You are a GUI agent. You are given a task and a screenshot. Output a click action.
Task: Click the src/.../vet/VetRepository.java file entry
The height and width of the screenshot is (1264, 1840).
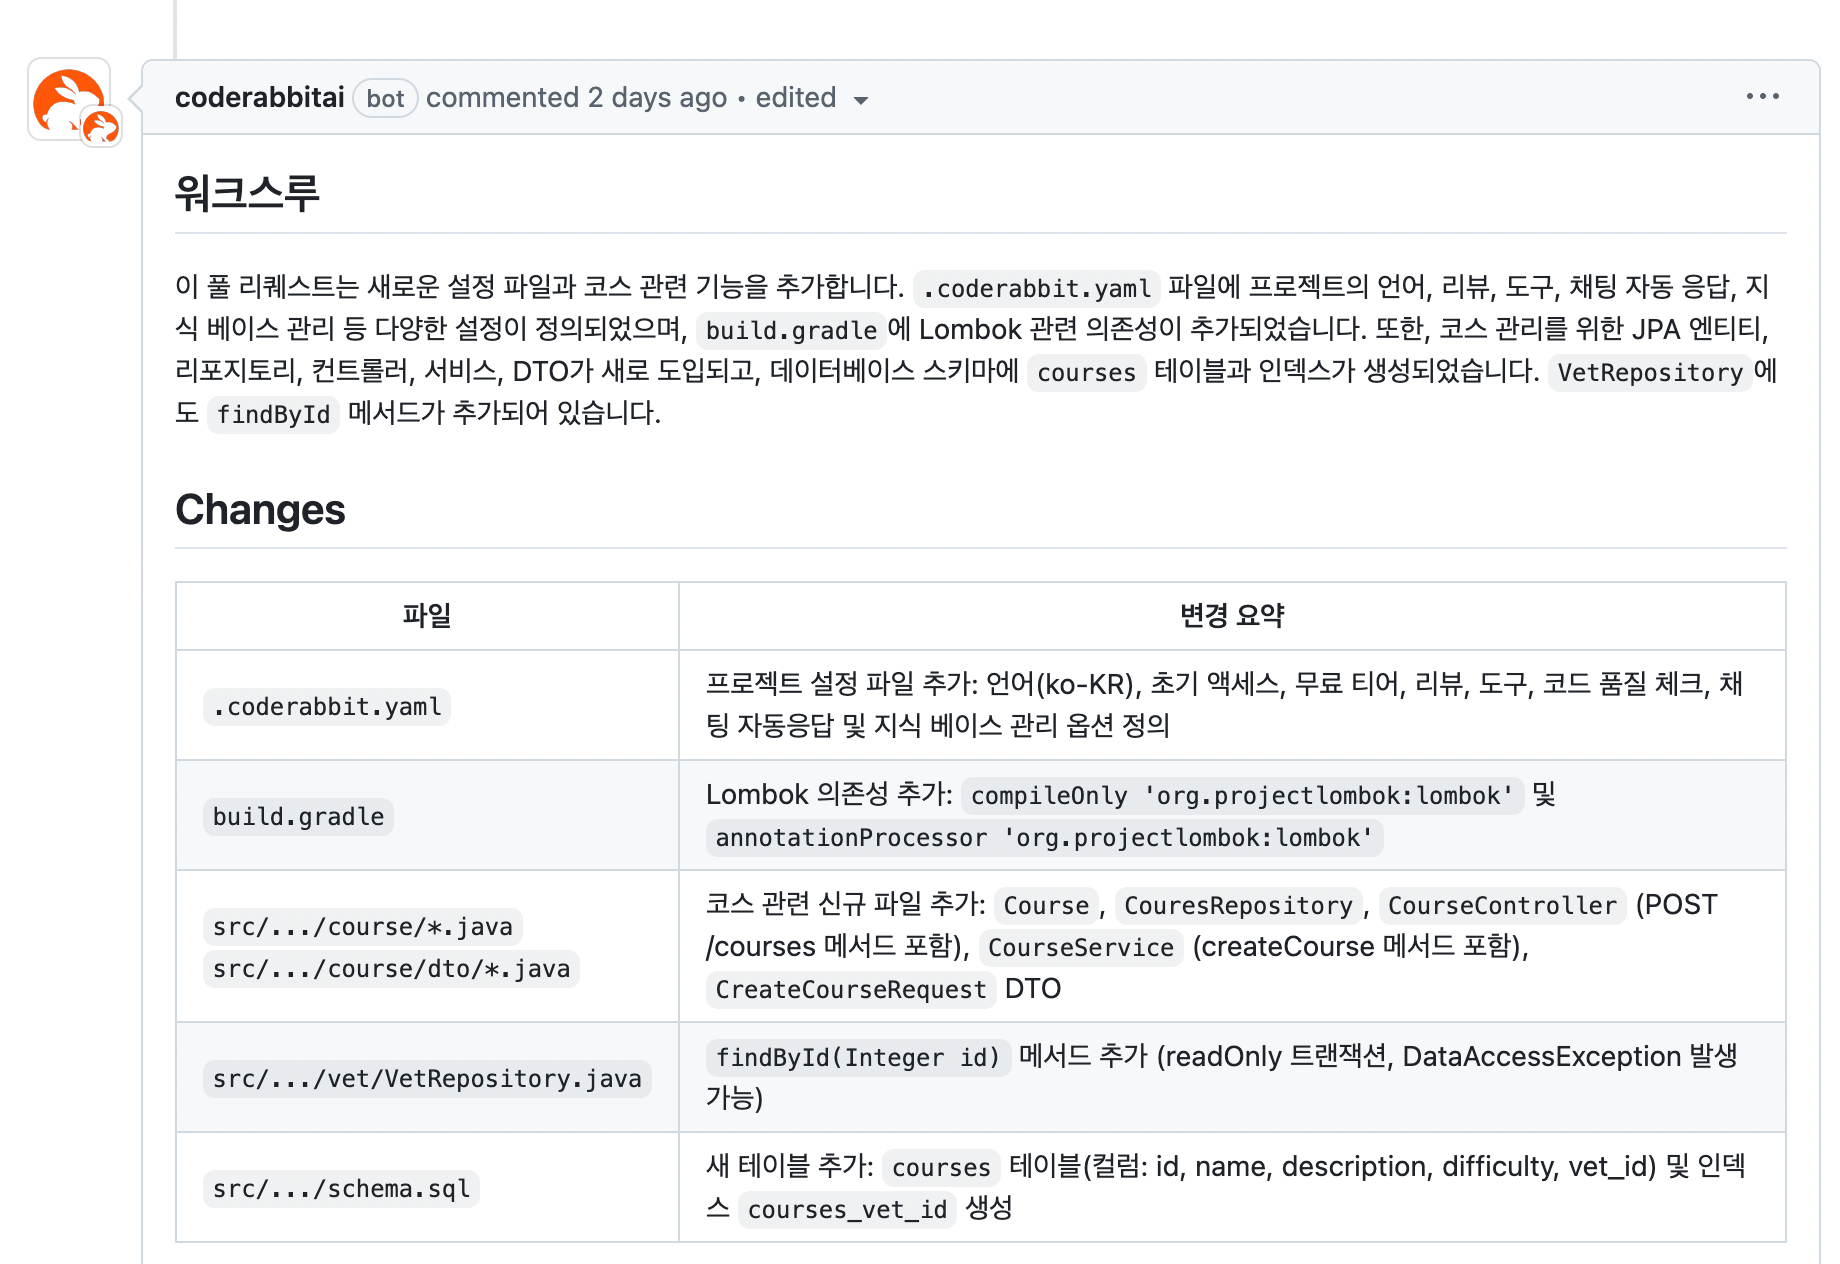[427, 1079]
